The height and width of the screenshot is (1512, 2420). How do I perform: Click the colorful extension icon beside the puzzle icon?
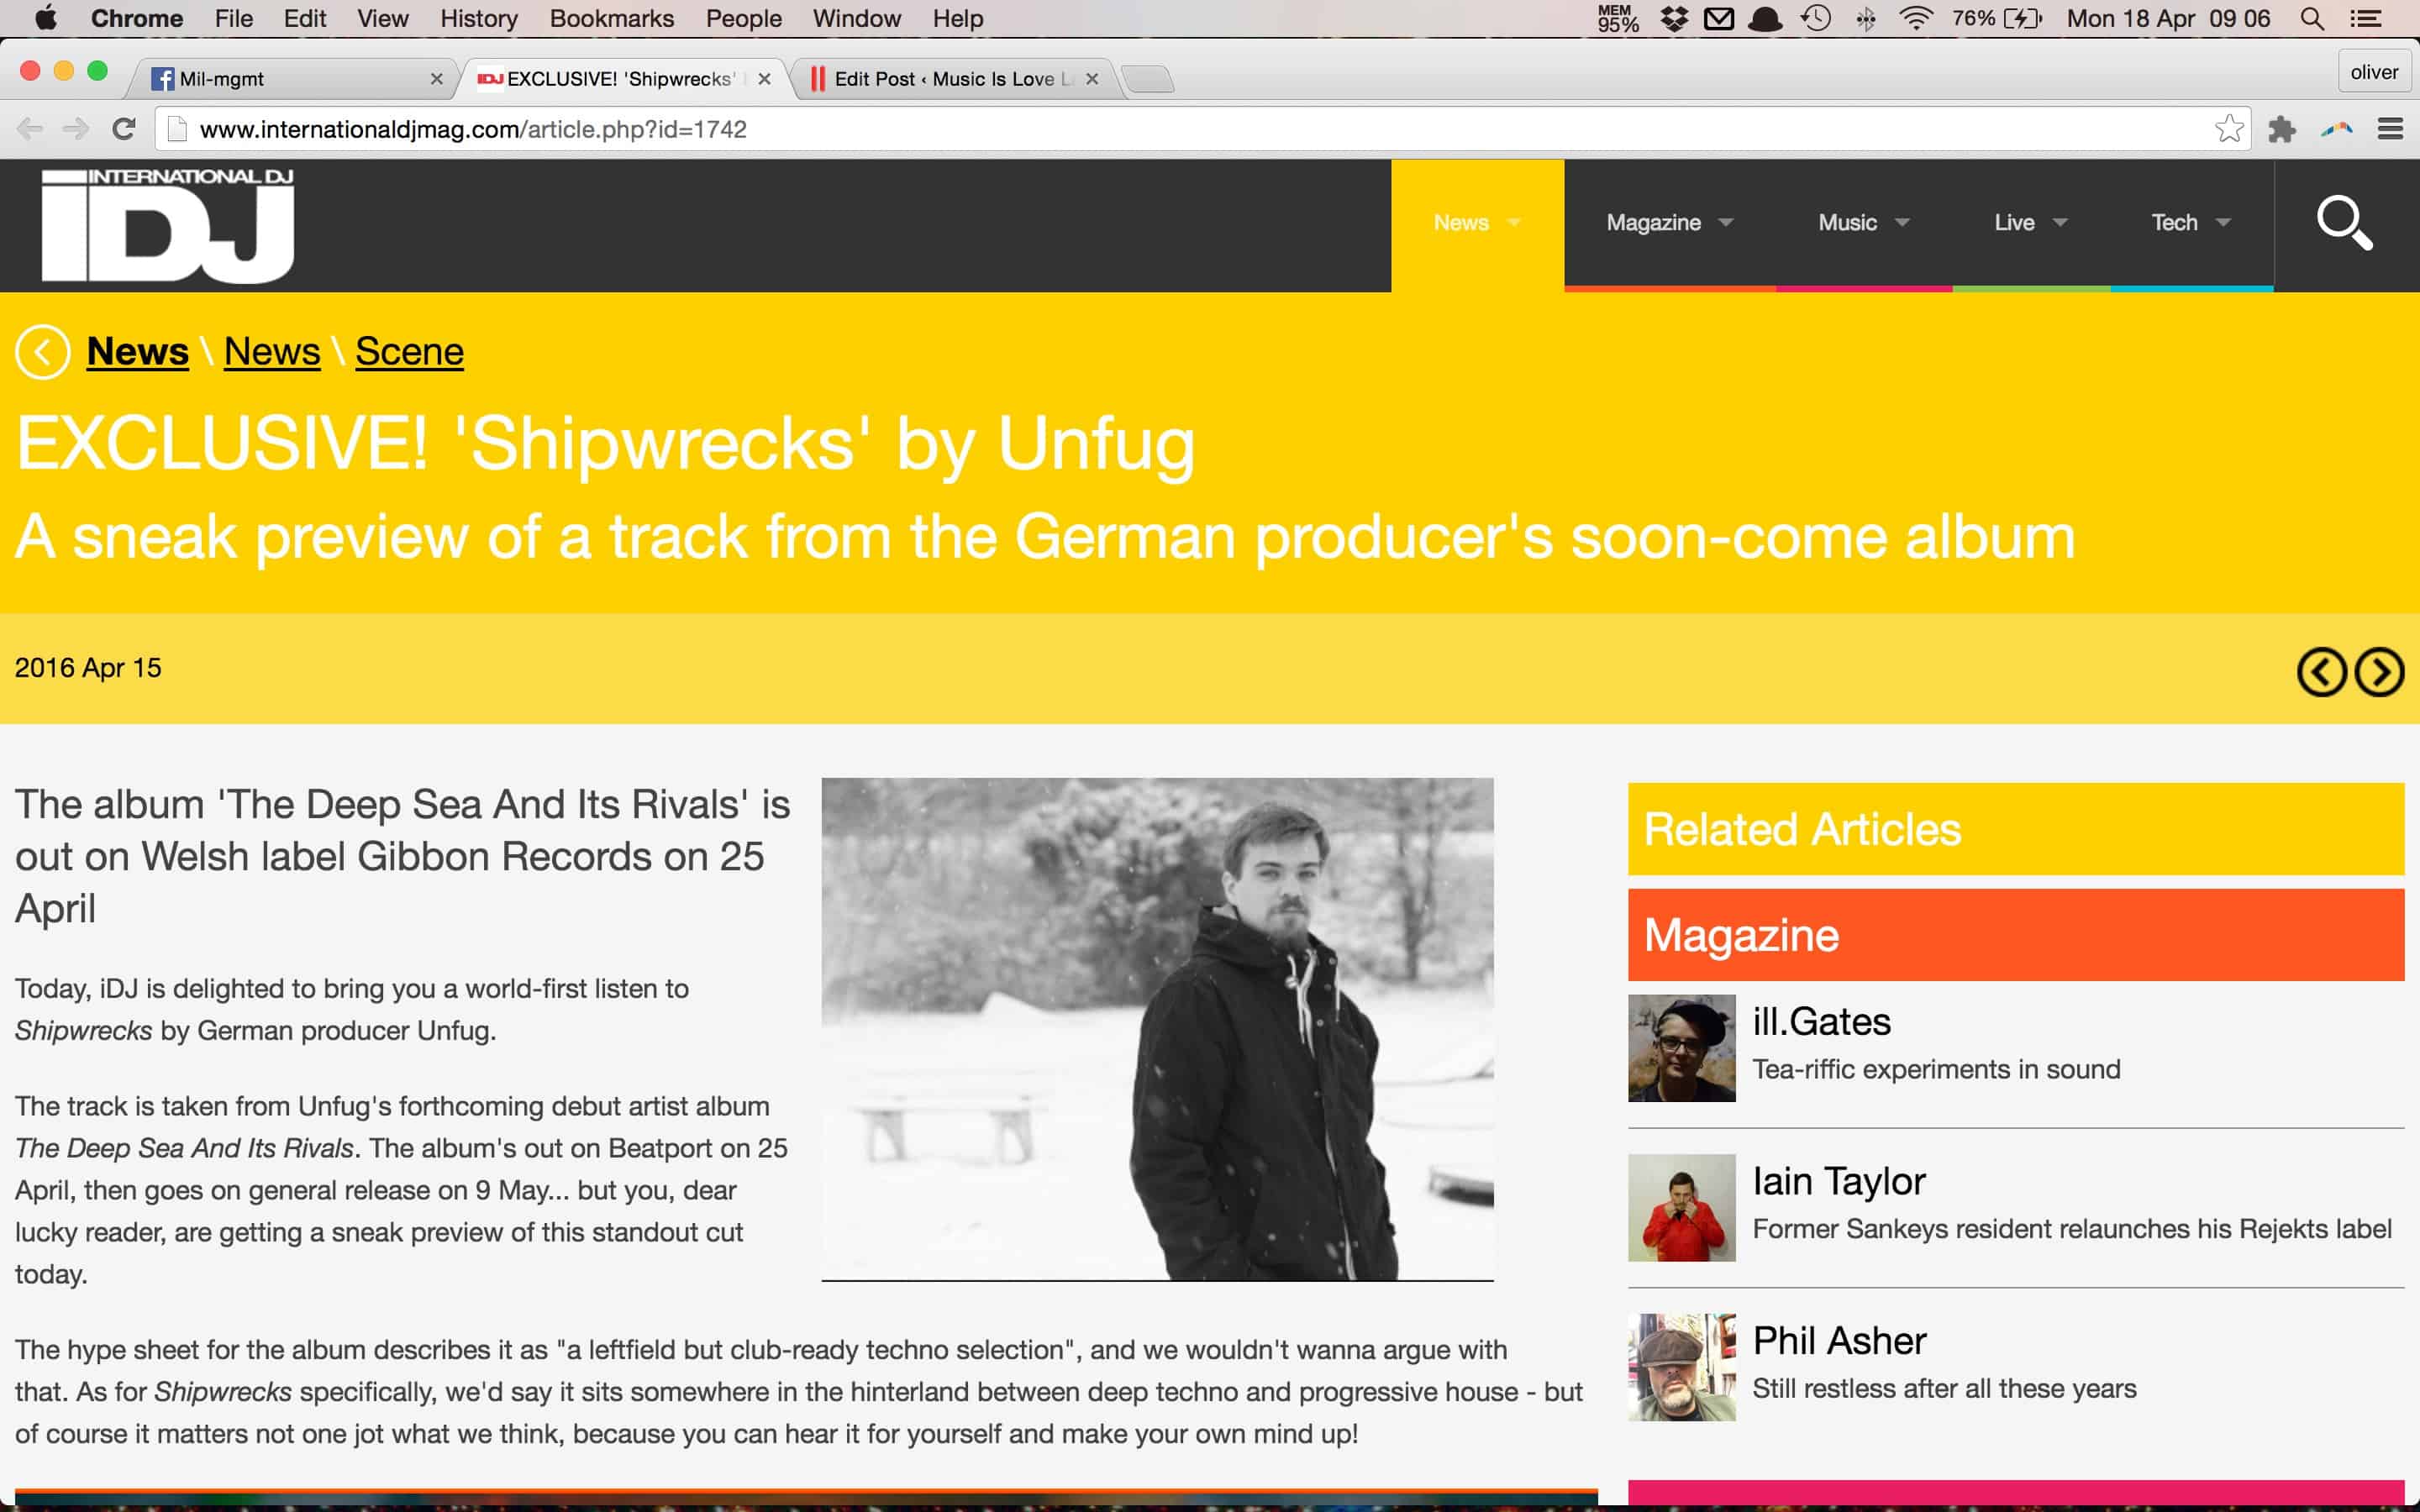pos(2336,129)
